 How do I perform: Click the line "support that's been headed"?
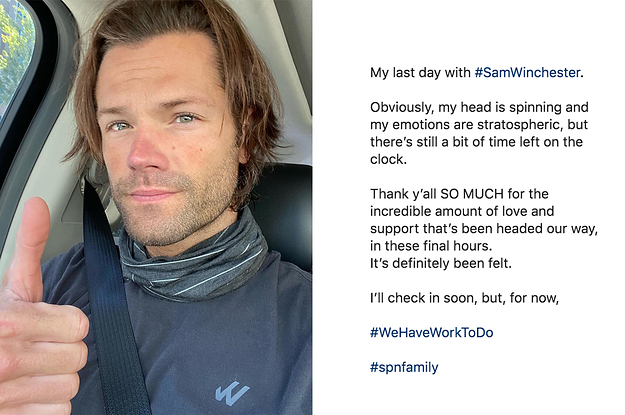(x=484, y=229)
